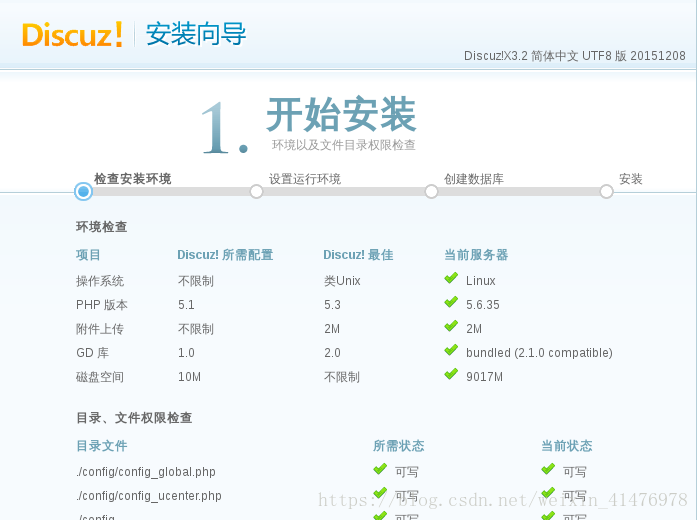The height and width of the screenshot is (520, 699).
Task: Click the current server value Linux
Action: tap(481, 281)
